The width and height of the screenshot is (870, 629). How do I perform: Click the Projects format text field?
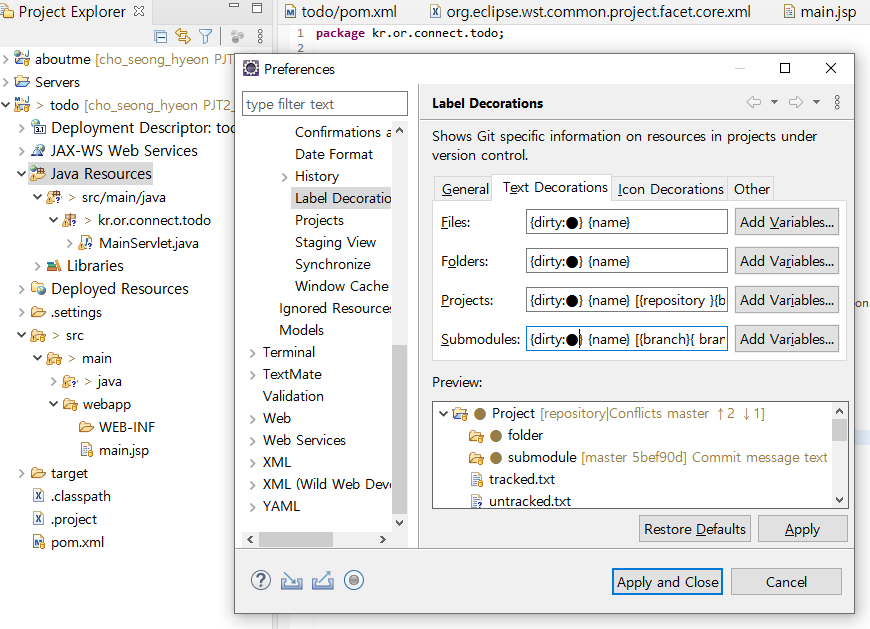626,300
